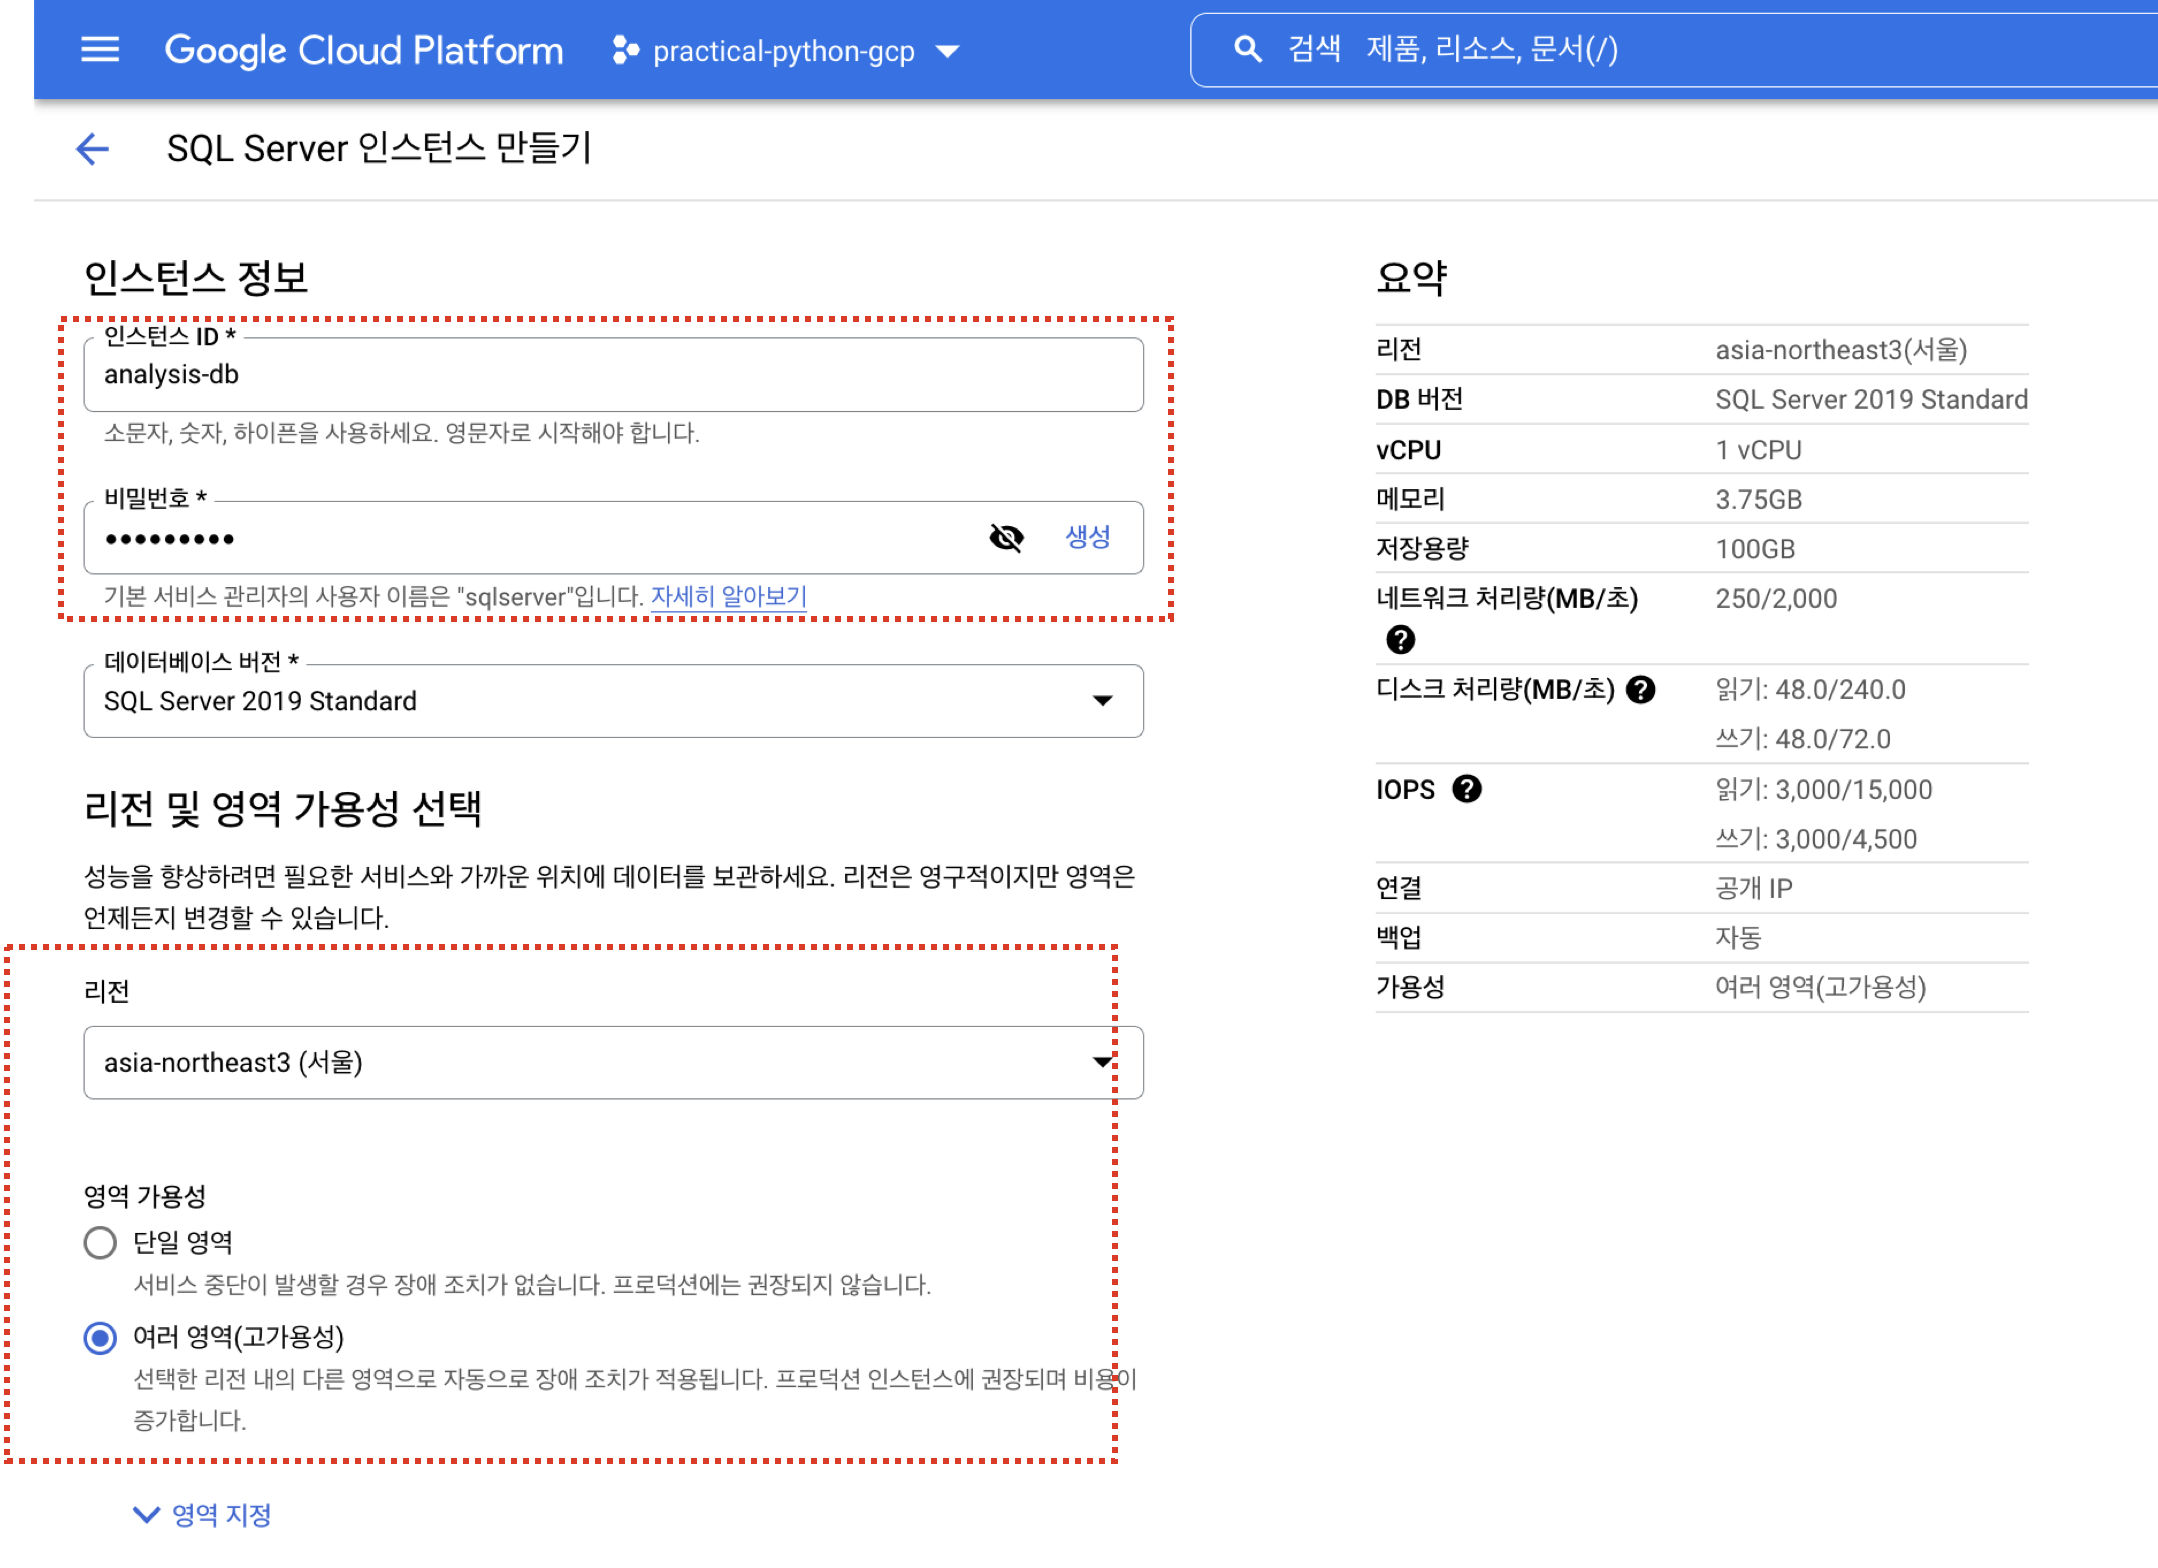Click the back arrow icon
Viewport: 2158px width, 1568px height.
pos(92,149)
